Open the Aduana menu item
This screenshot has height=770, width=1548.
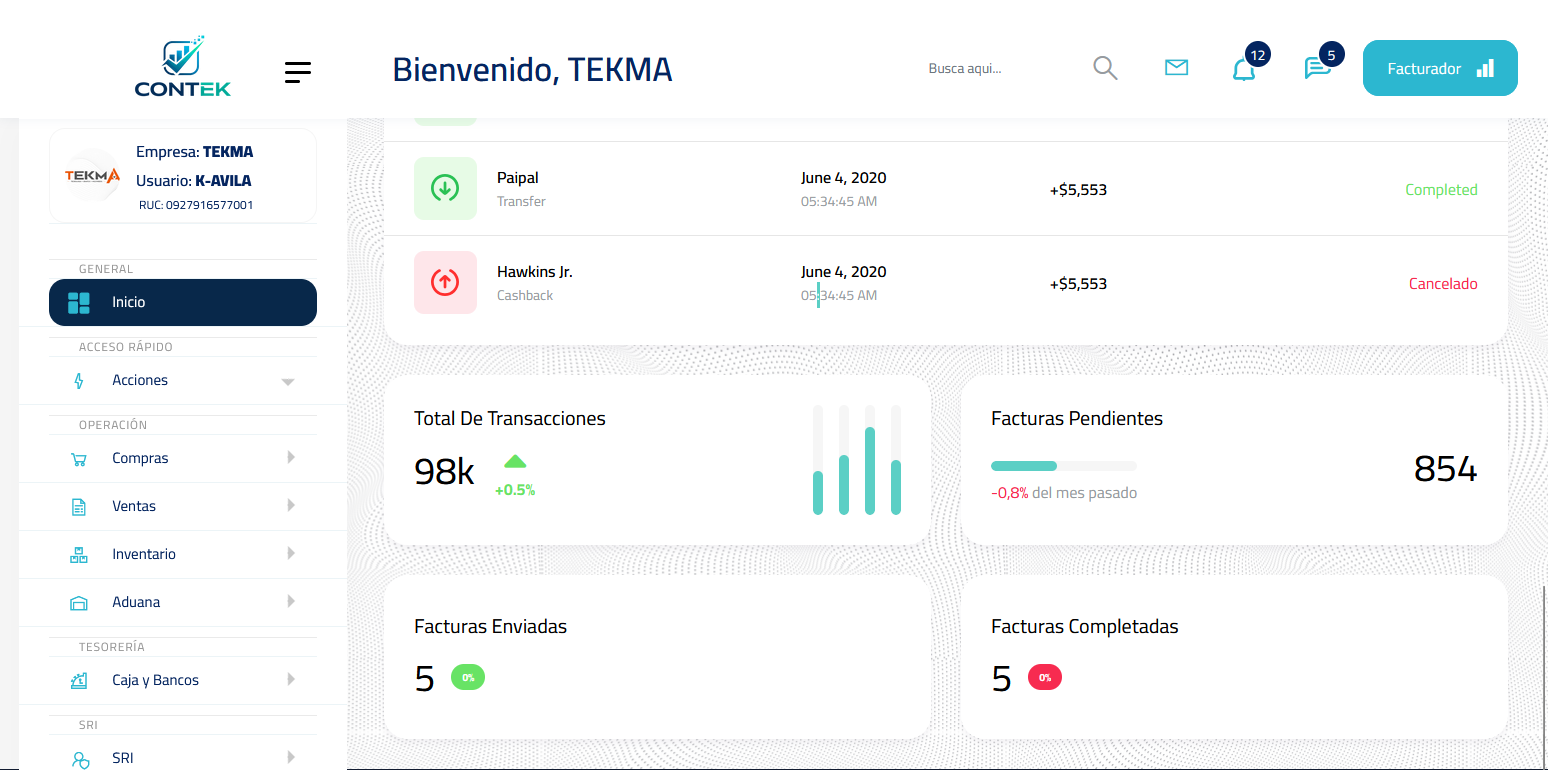[x=136, y=602]
